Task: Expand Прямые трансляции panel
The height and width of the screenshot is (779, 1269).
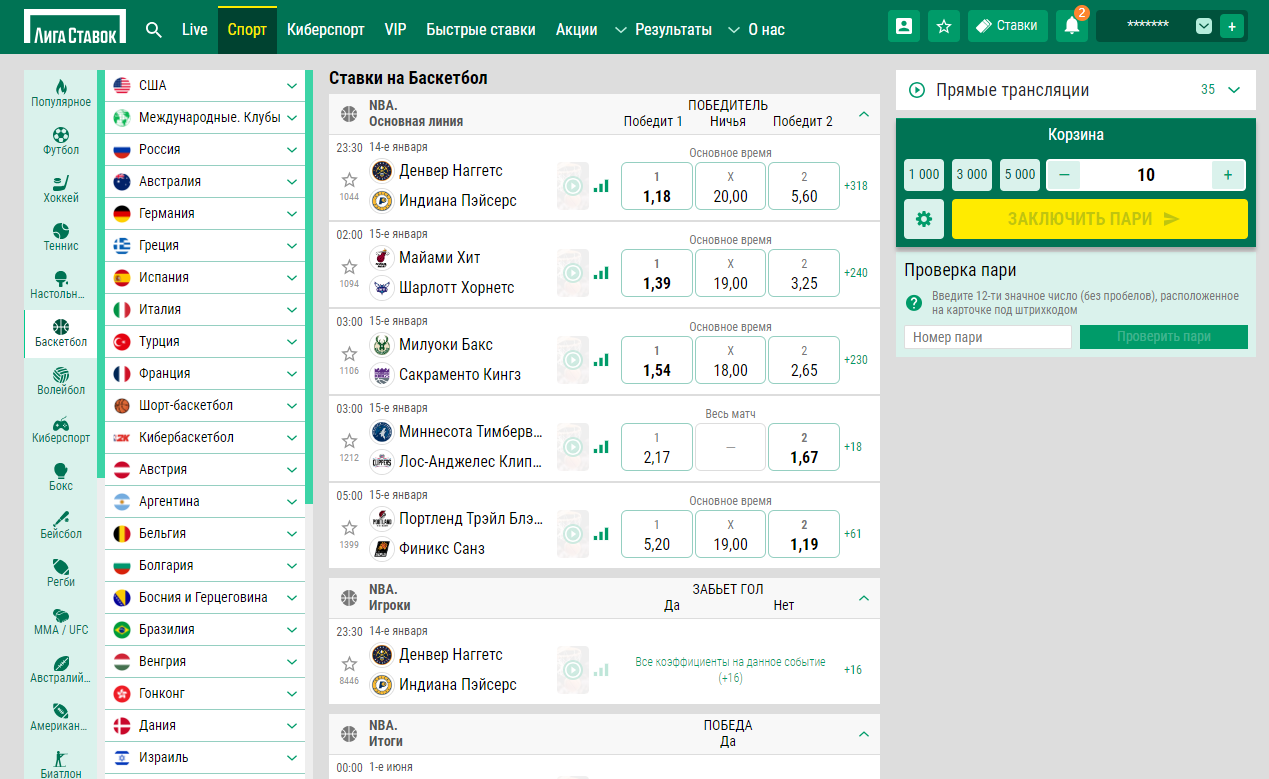Action: point(1233,90)
